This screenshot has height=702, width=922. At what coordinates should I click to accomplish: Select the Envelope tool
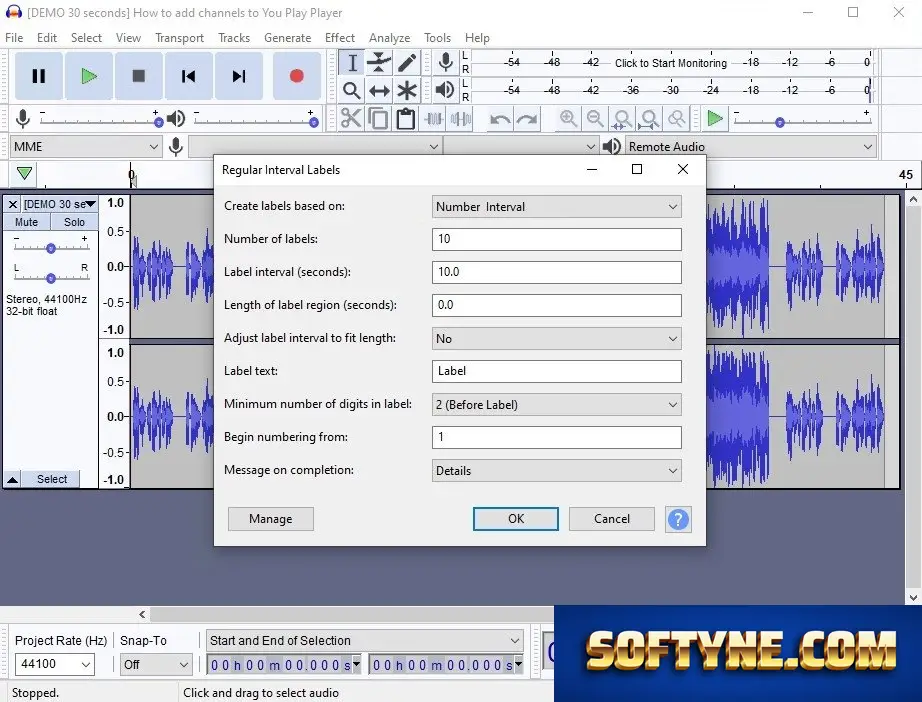[x=379, y=62]
